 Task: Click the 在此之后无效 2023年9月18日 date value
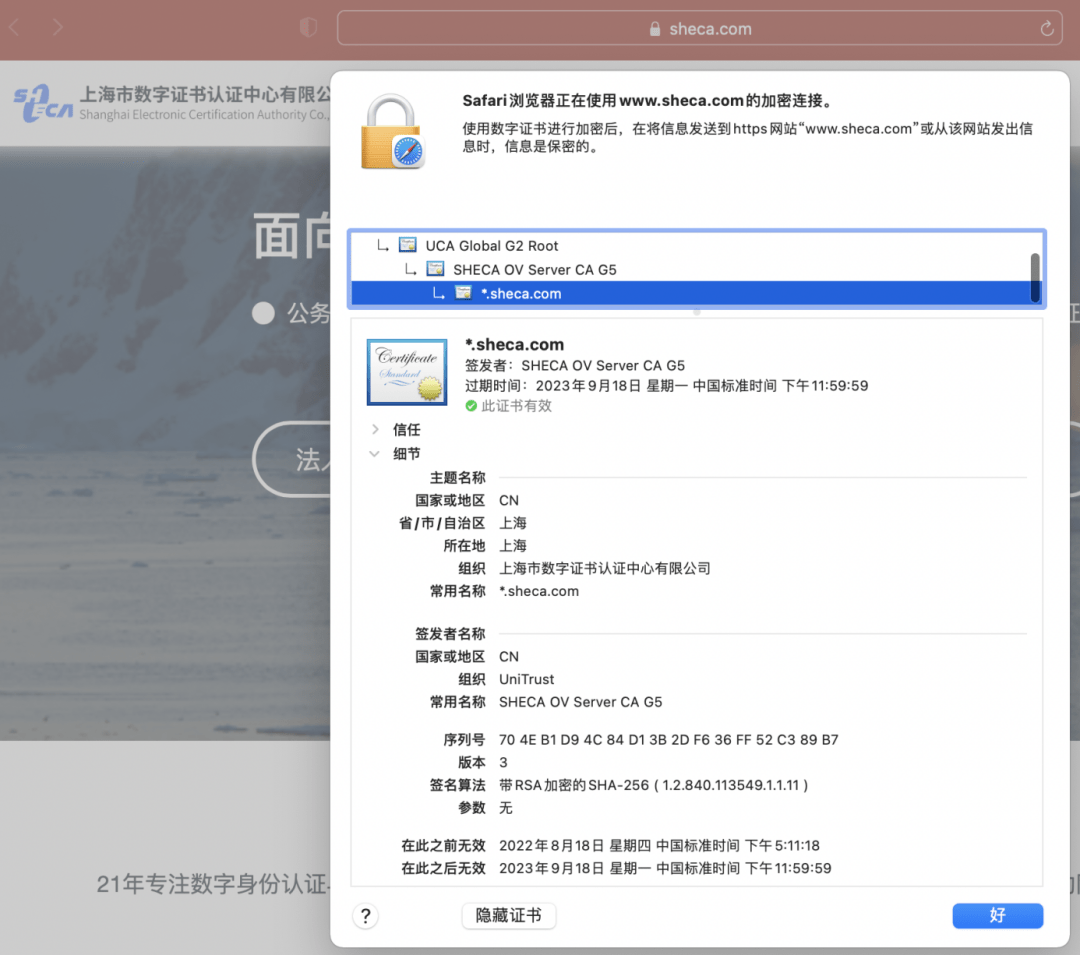pyautogui.click(x=665, y=868)
